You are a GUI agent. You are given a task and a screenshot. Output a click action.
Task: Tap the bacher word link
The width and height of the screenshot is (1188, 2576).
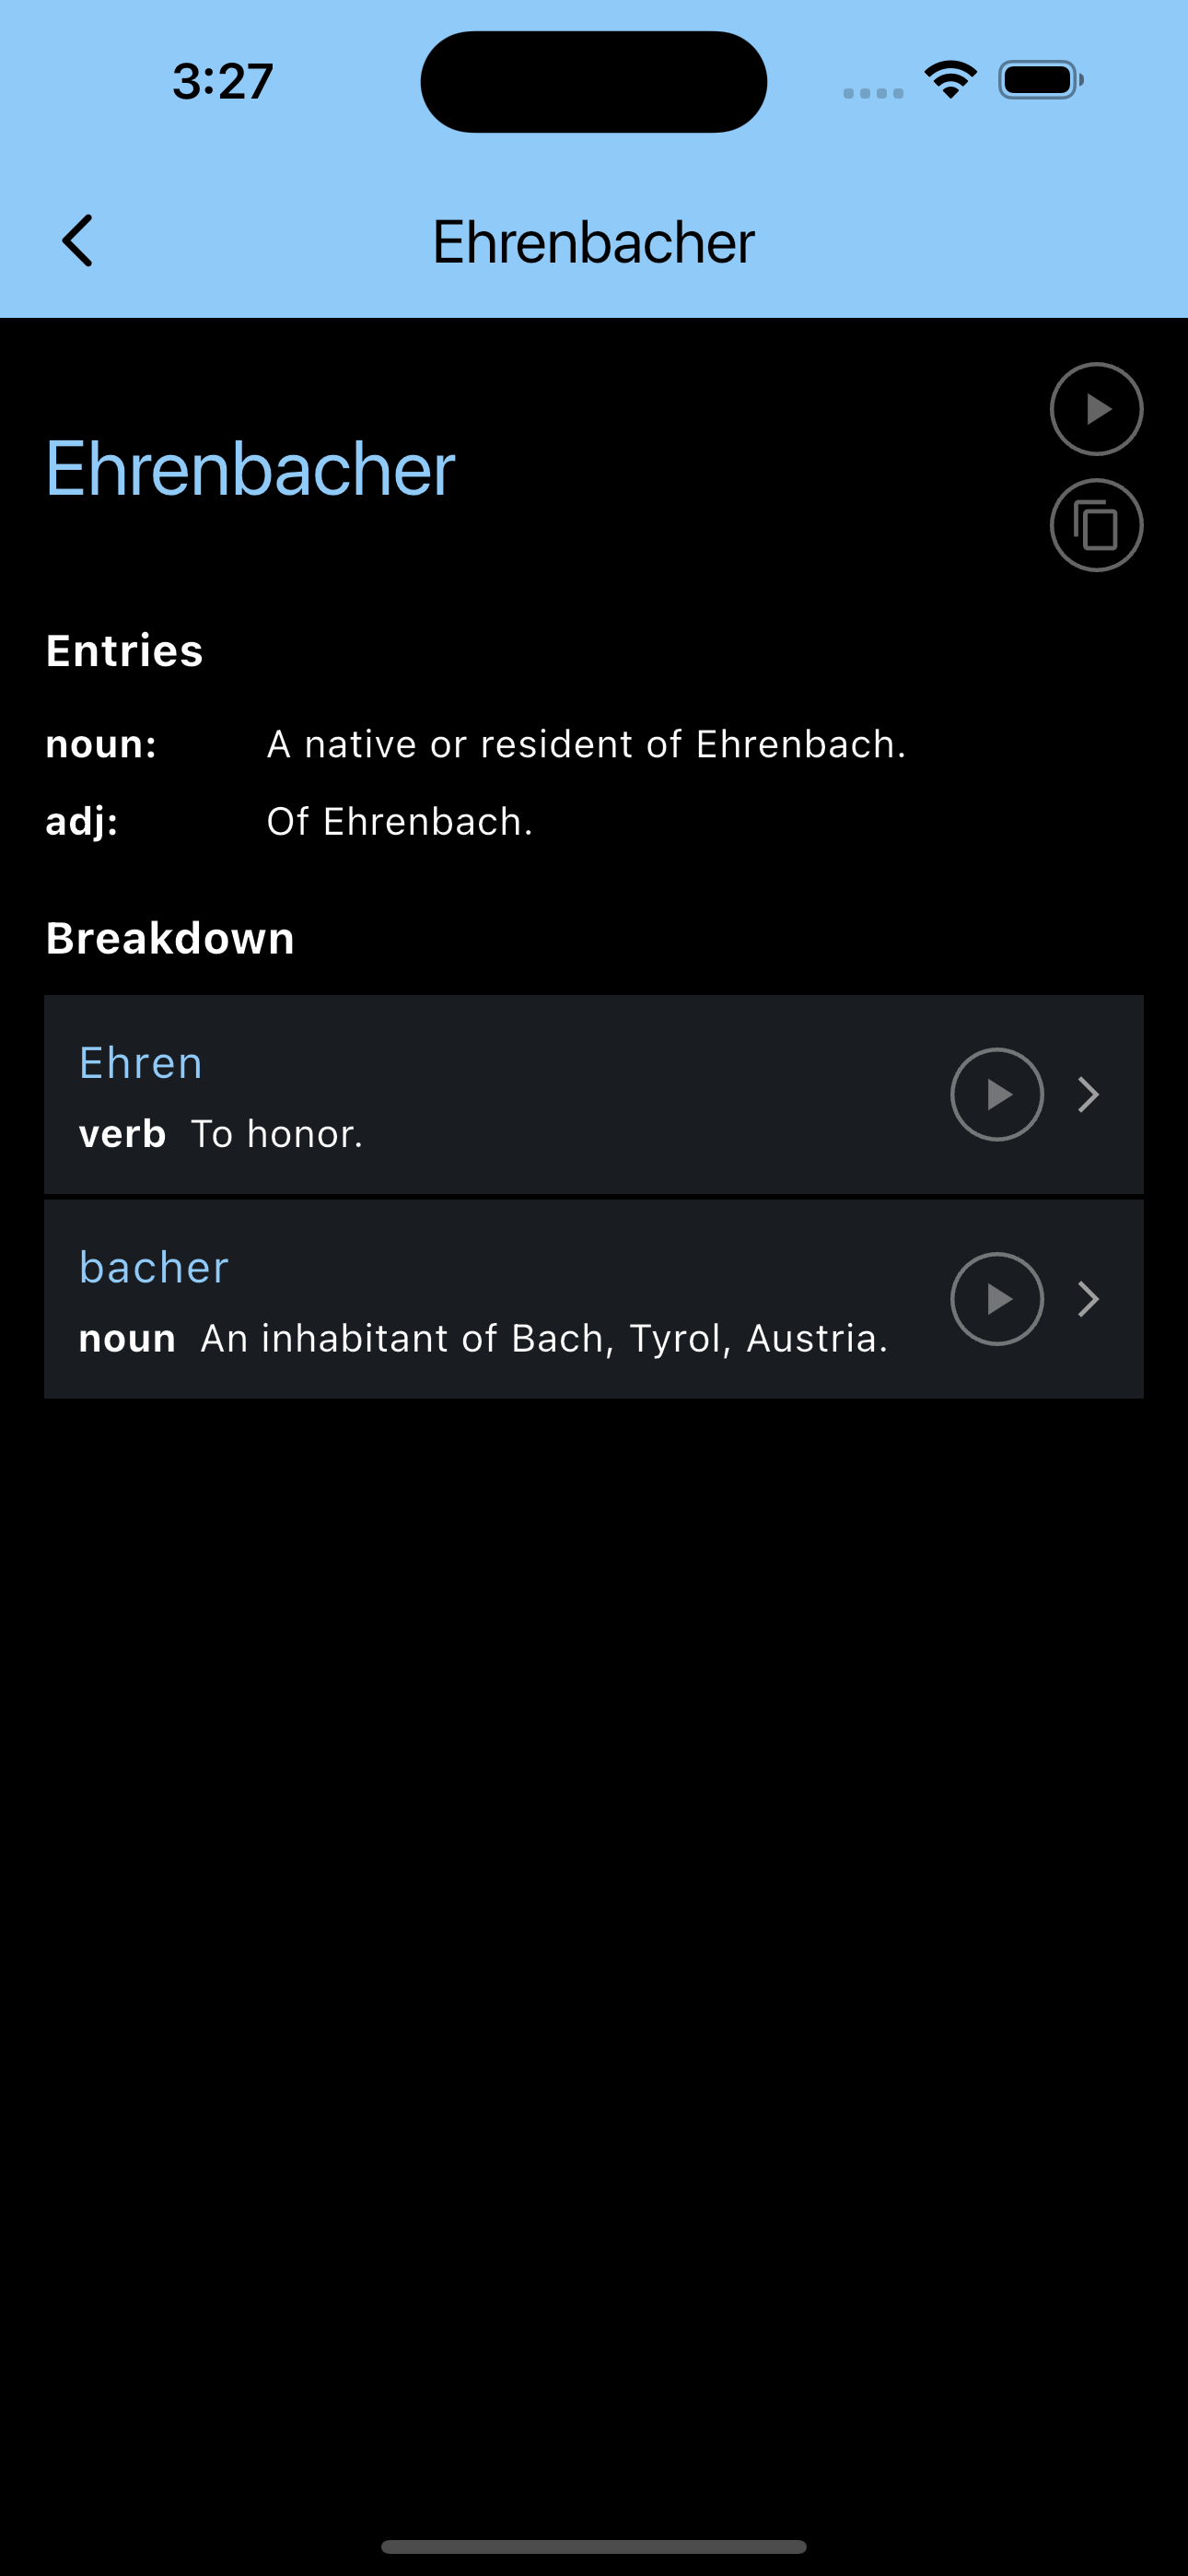[154, 1267]
